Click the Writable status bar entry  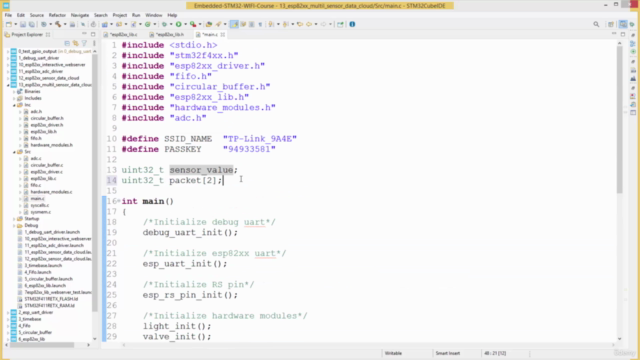pyautogui.click(x=393, y=353)
